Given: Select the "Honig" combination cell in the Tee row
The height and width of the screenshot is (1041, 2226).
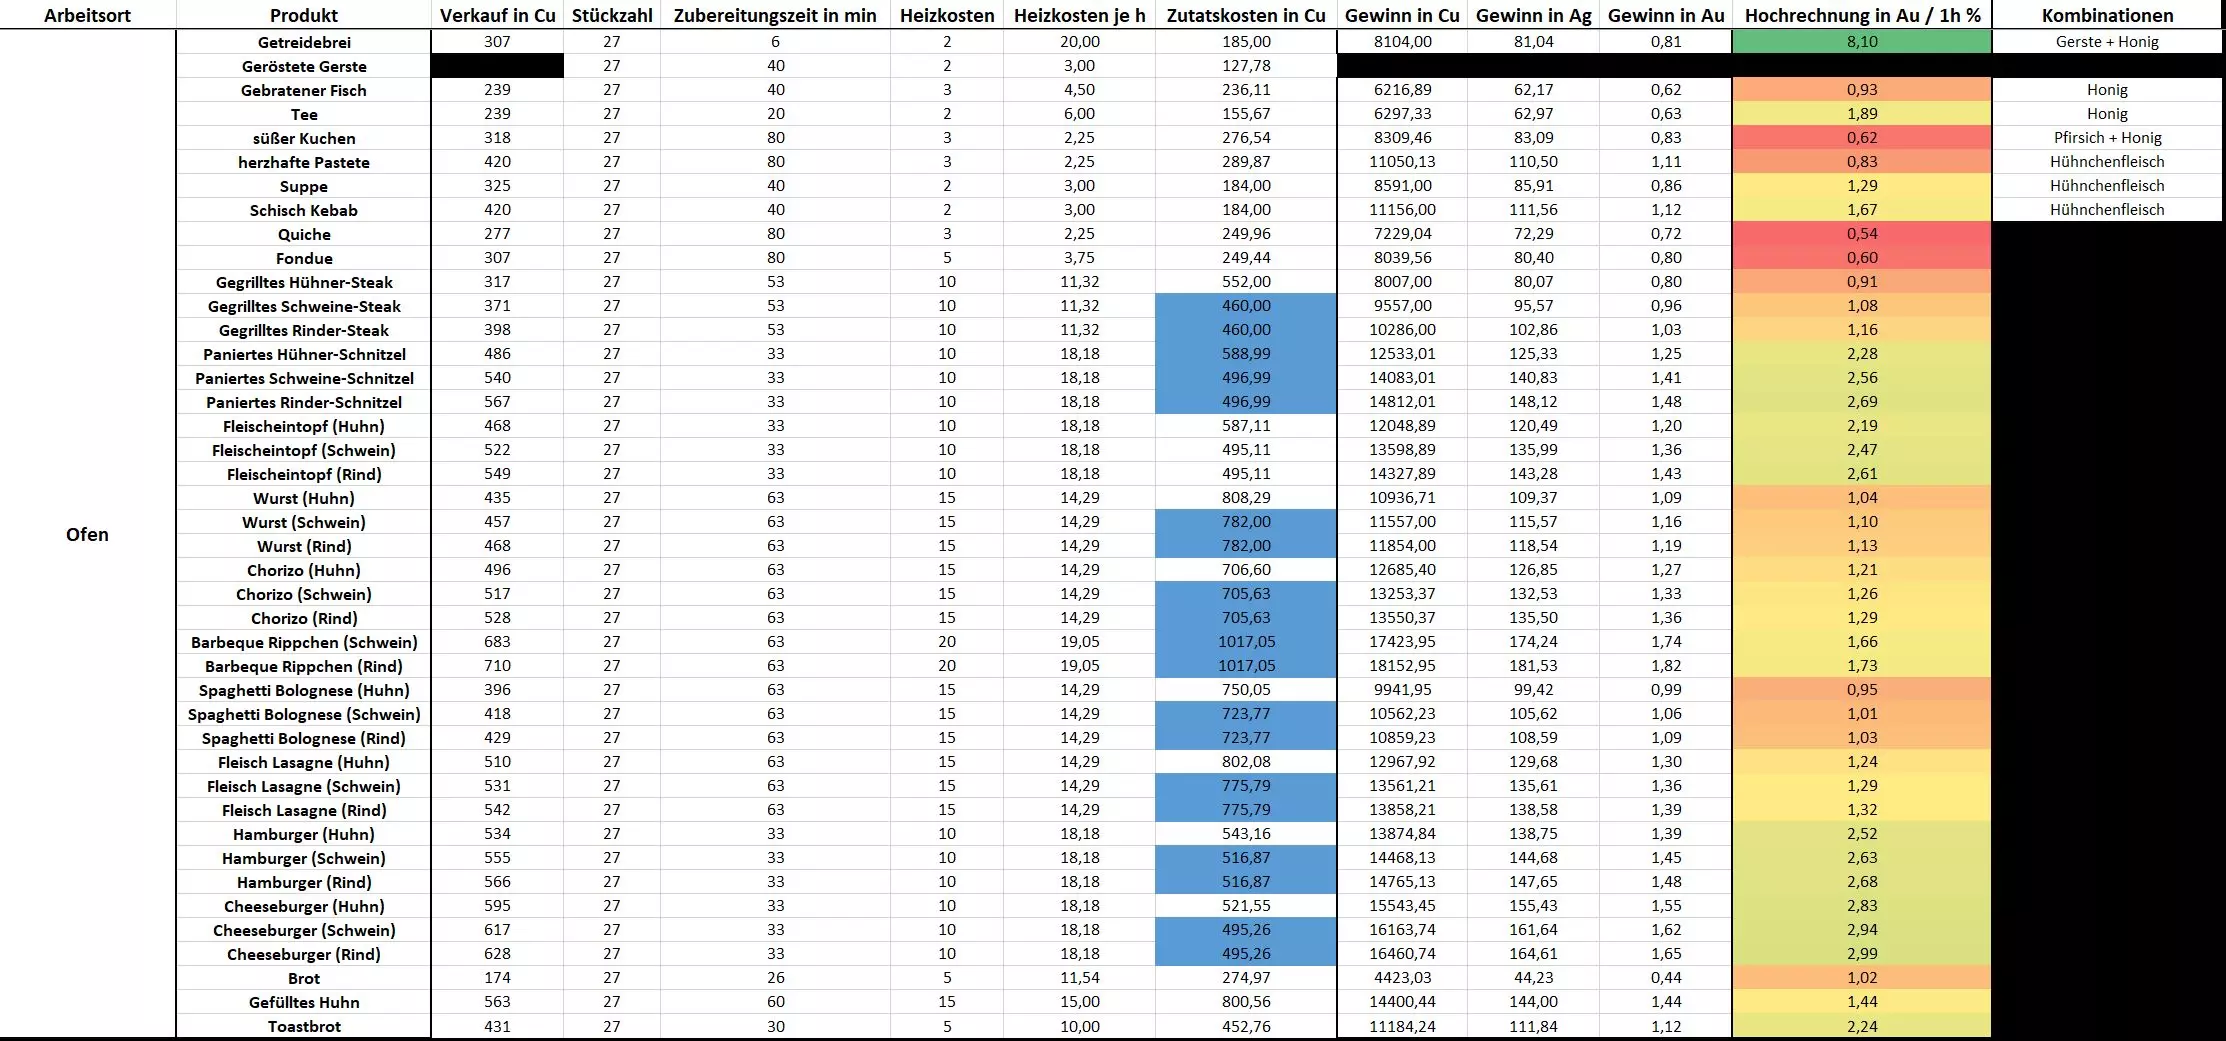Looking at the screenshot, I should pyautogui.click(x=2107, y=114).
